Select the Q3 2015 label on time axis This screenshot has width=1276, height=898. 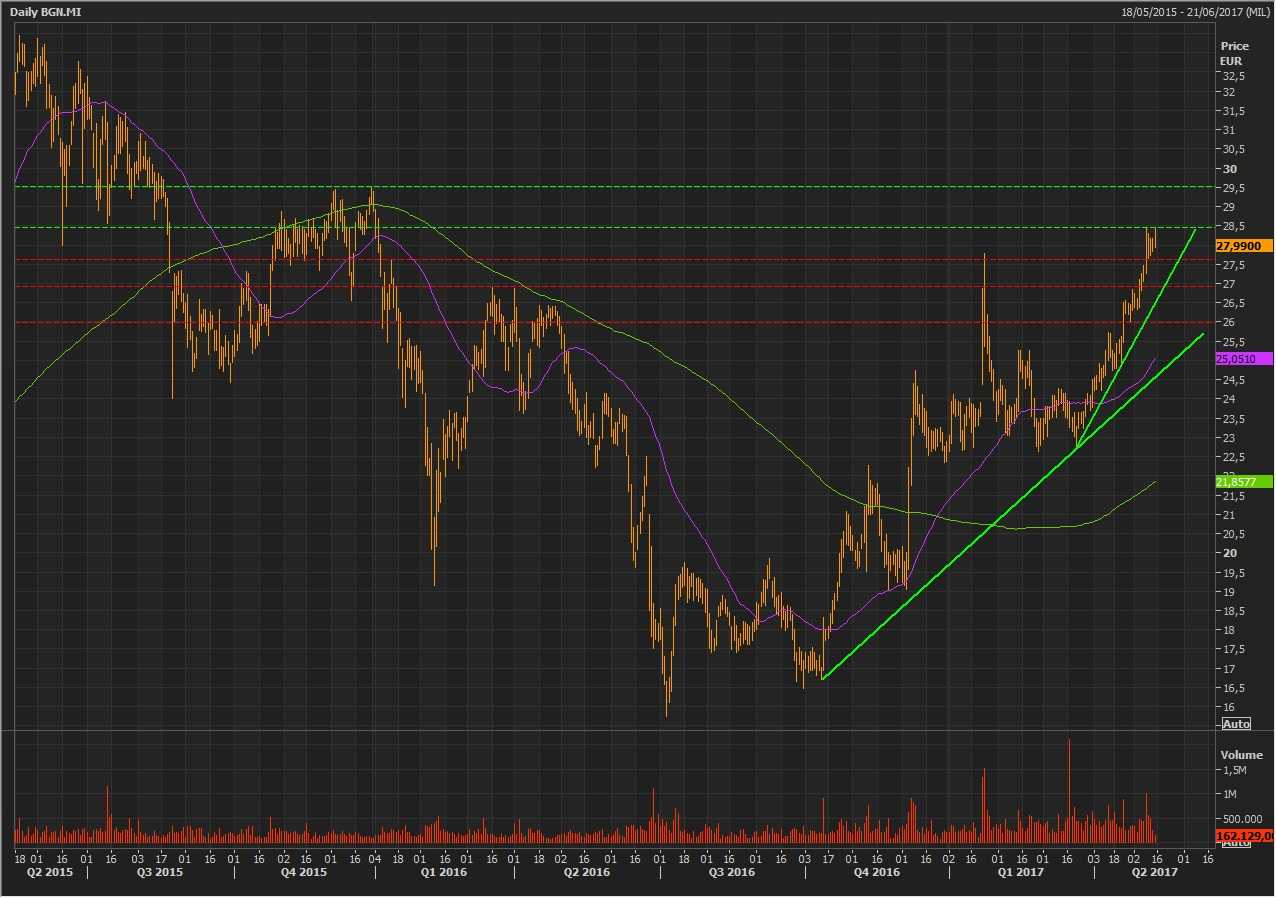(161, 873)
